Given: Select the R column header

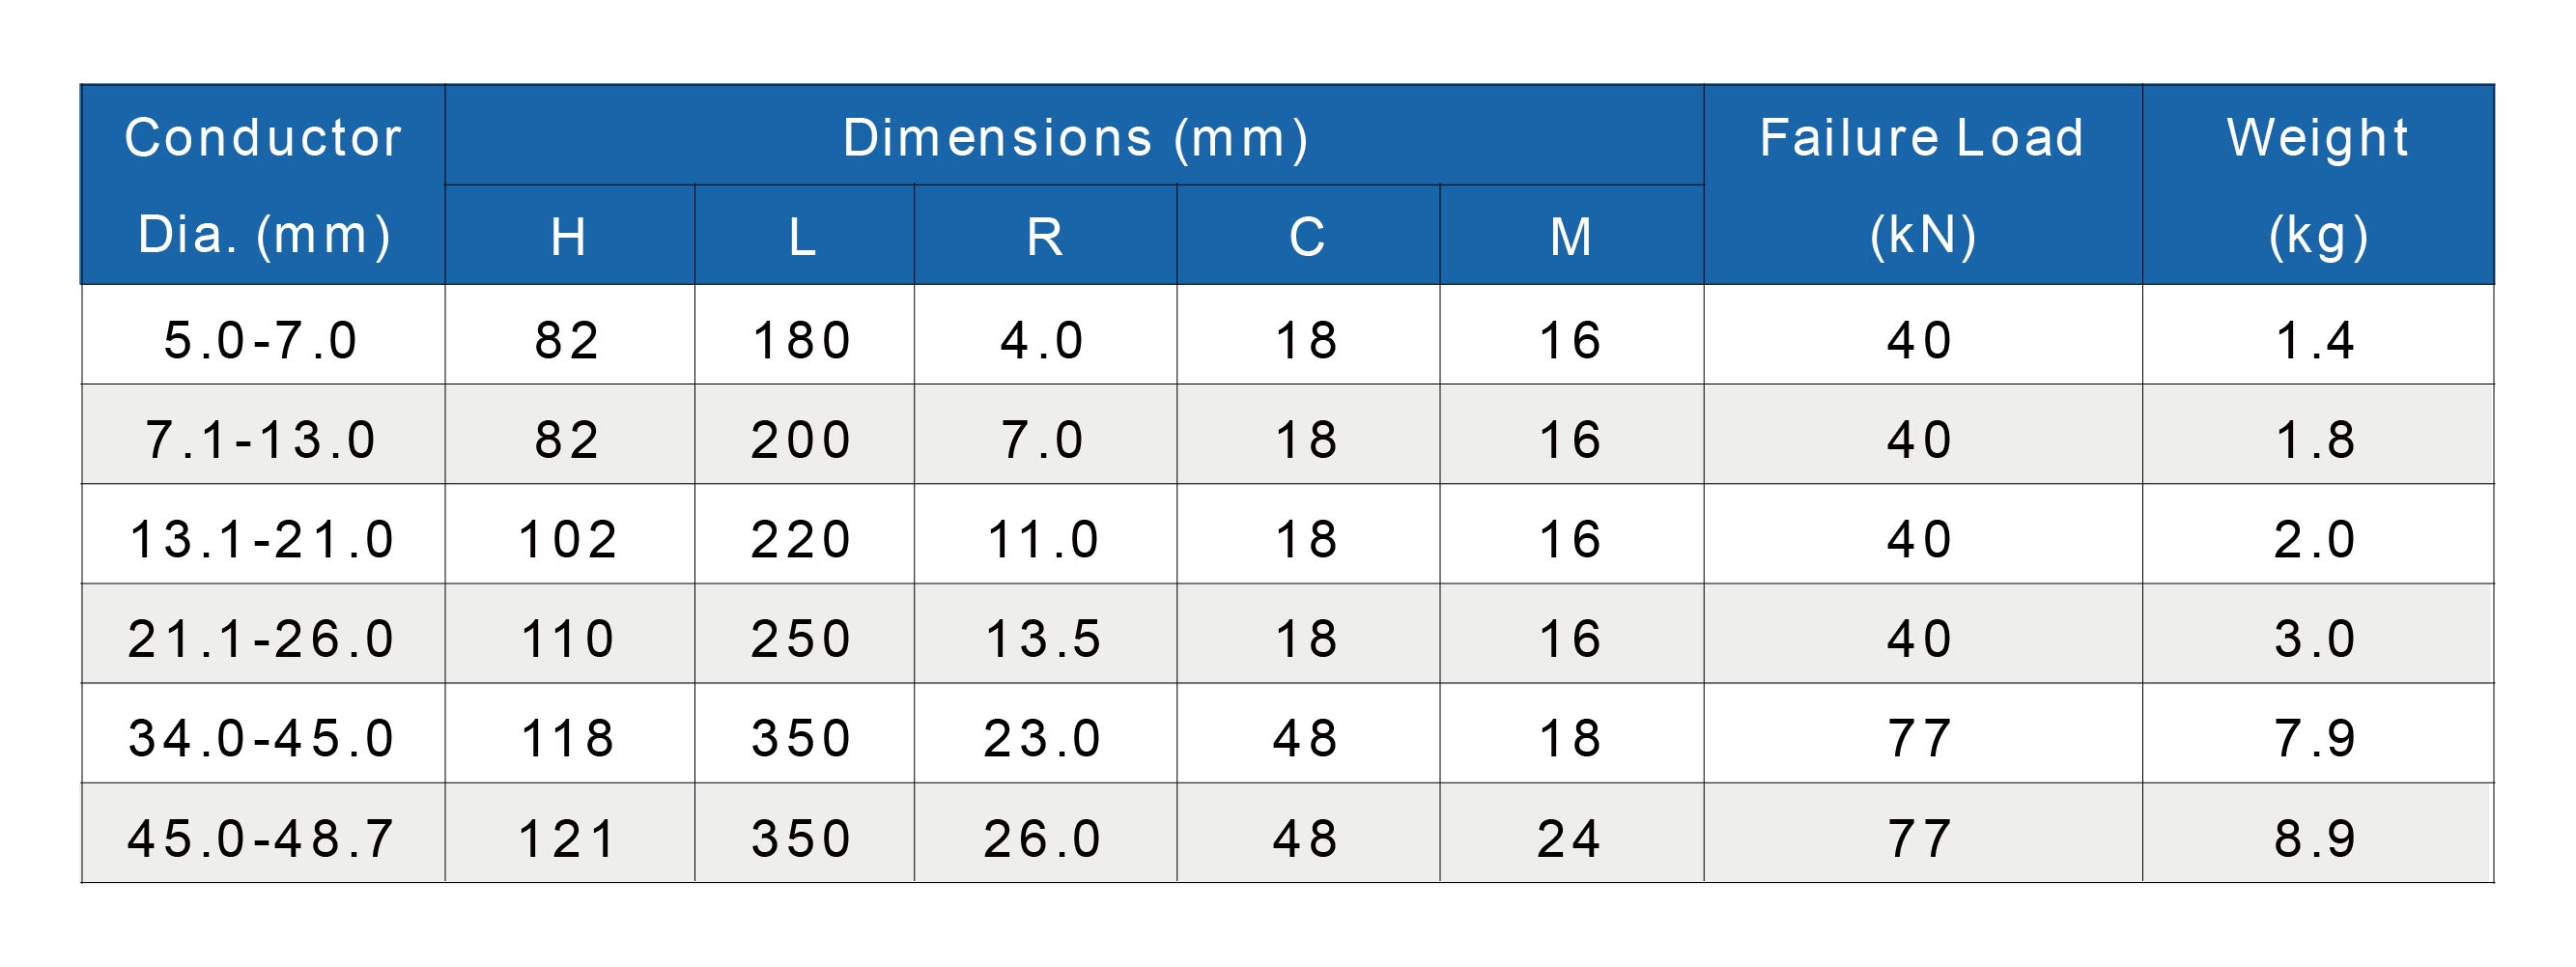Looking at the screenshot, I should tap(1045, 237).
